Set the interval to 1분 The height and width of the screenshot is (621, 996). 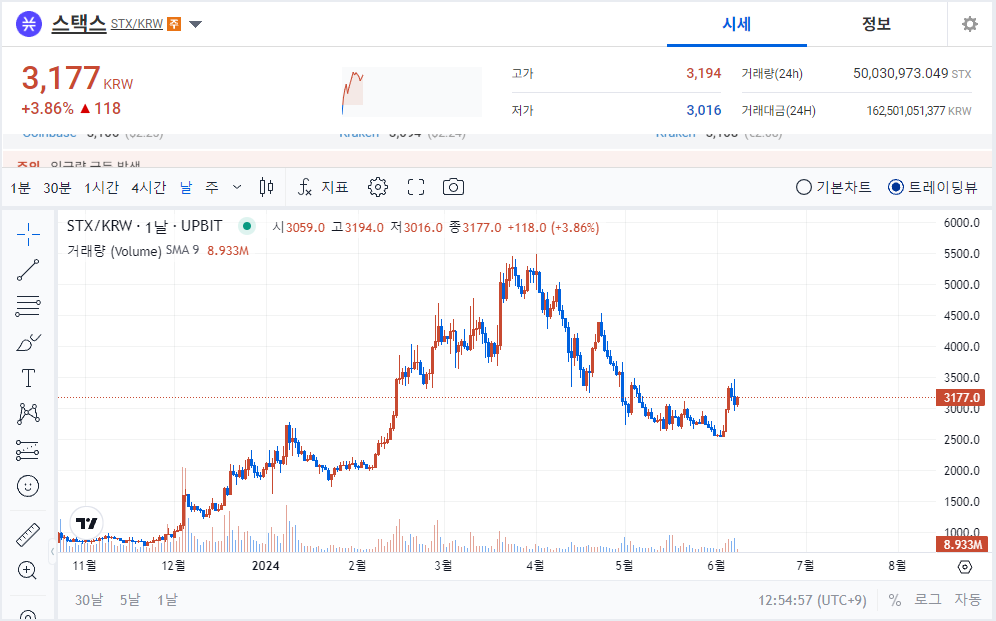(20, 187)
